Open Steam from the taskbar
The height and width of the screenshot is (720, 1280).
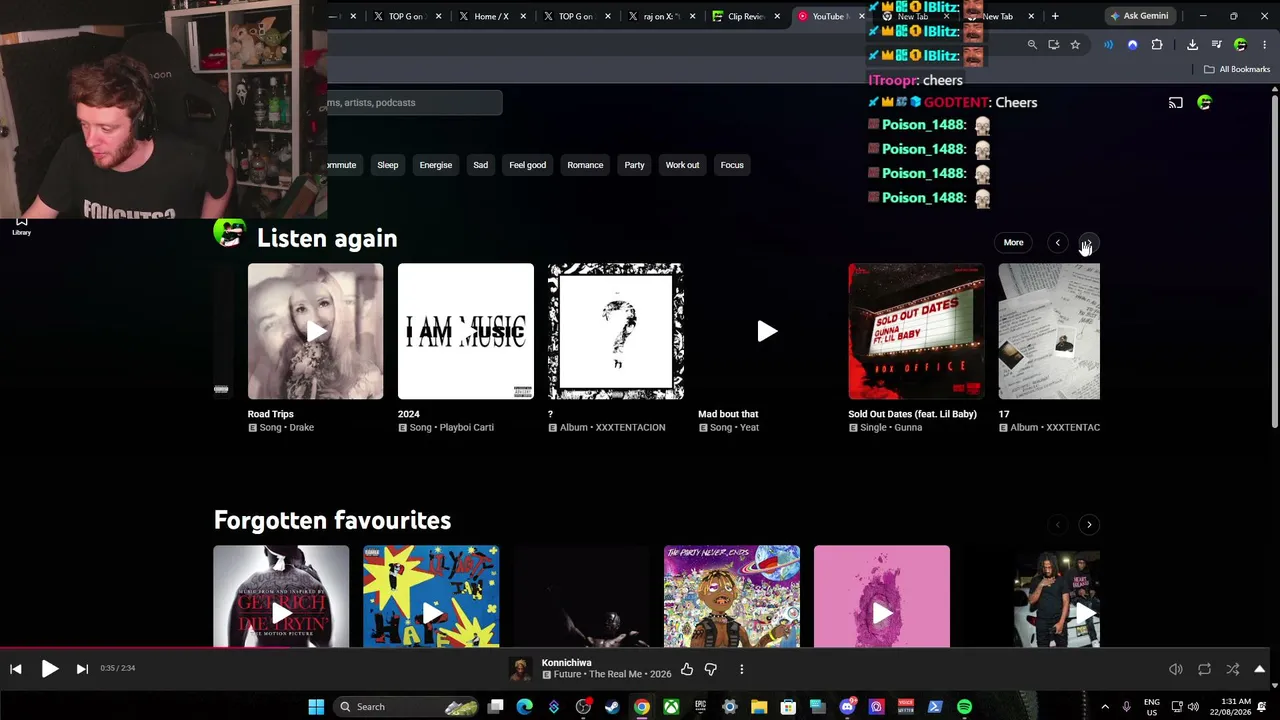click(612, 707)
